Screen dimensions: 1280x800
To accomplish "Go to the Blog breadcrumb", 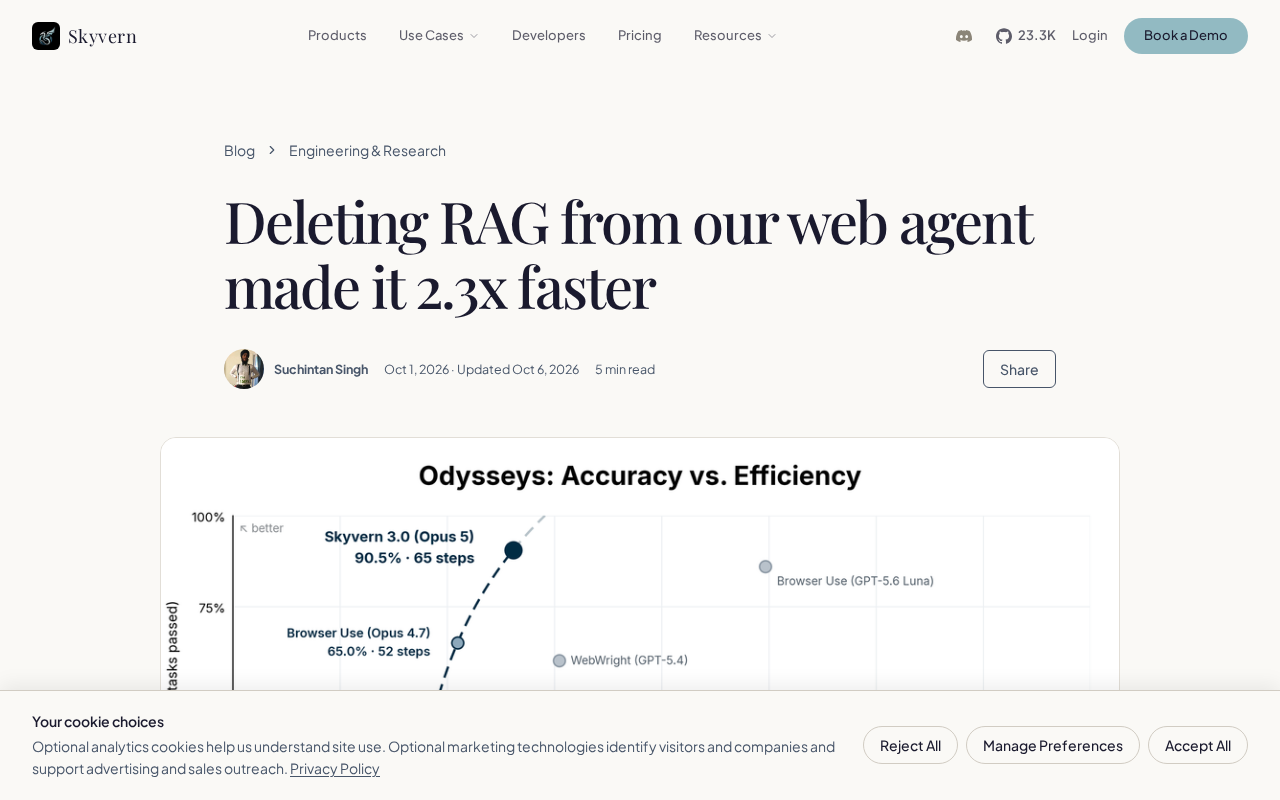I will 239,151.
